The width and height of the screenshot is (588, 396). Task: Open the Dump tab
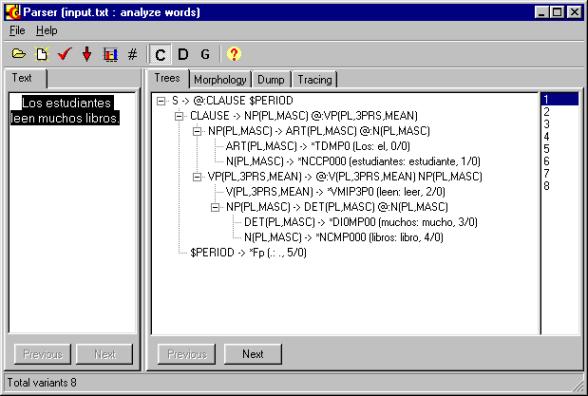coord(271,80)
